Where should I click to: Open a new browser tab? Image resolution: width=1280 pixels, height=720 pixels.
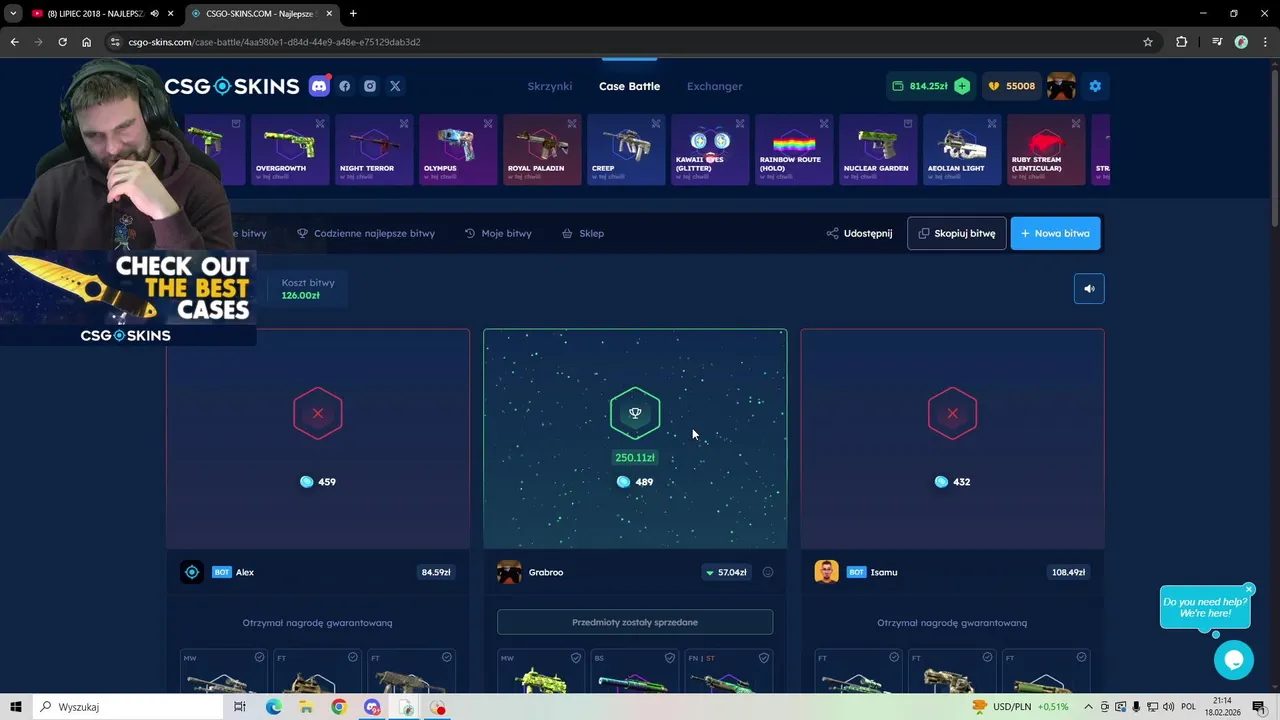(x=353, y=13)
